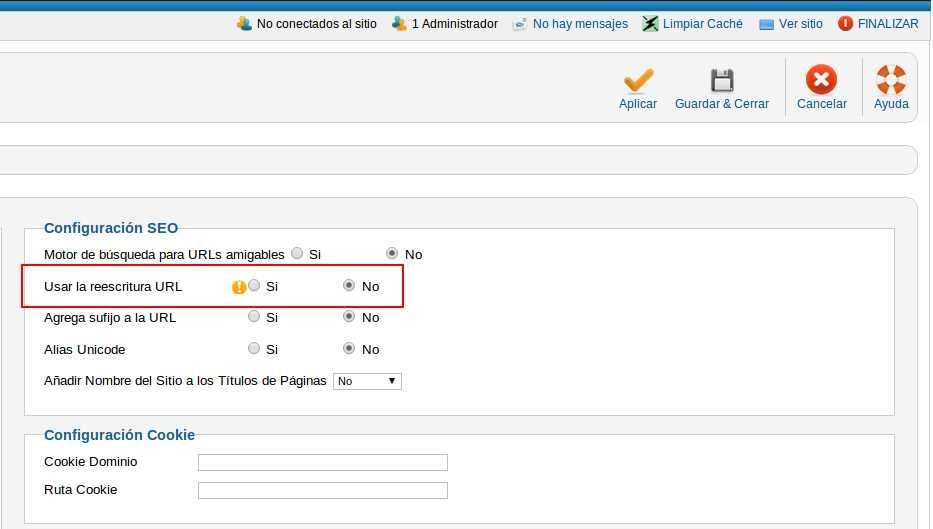Enable Si for Usar la reescritura URL

point(254,286)
